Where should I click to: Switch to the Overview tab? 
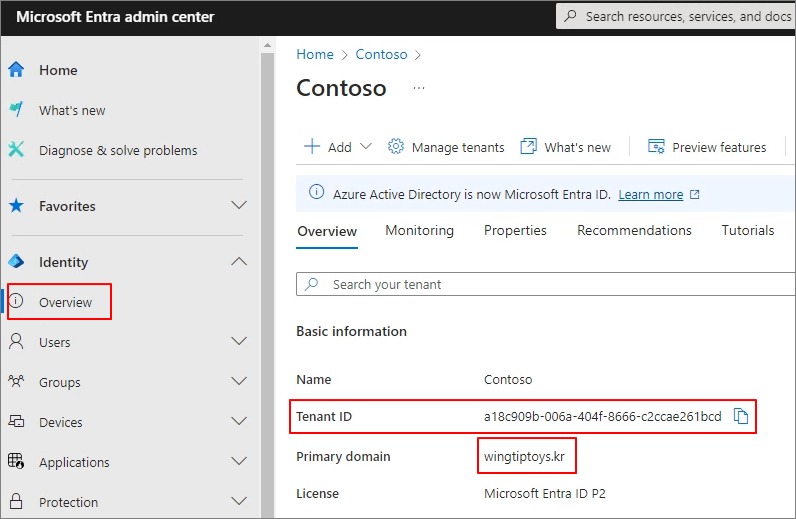click(327, 232)
